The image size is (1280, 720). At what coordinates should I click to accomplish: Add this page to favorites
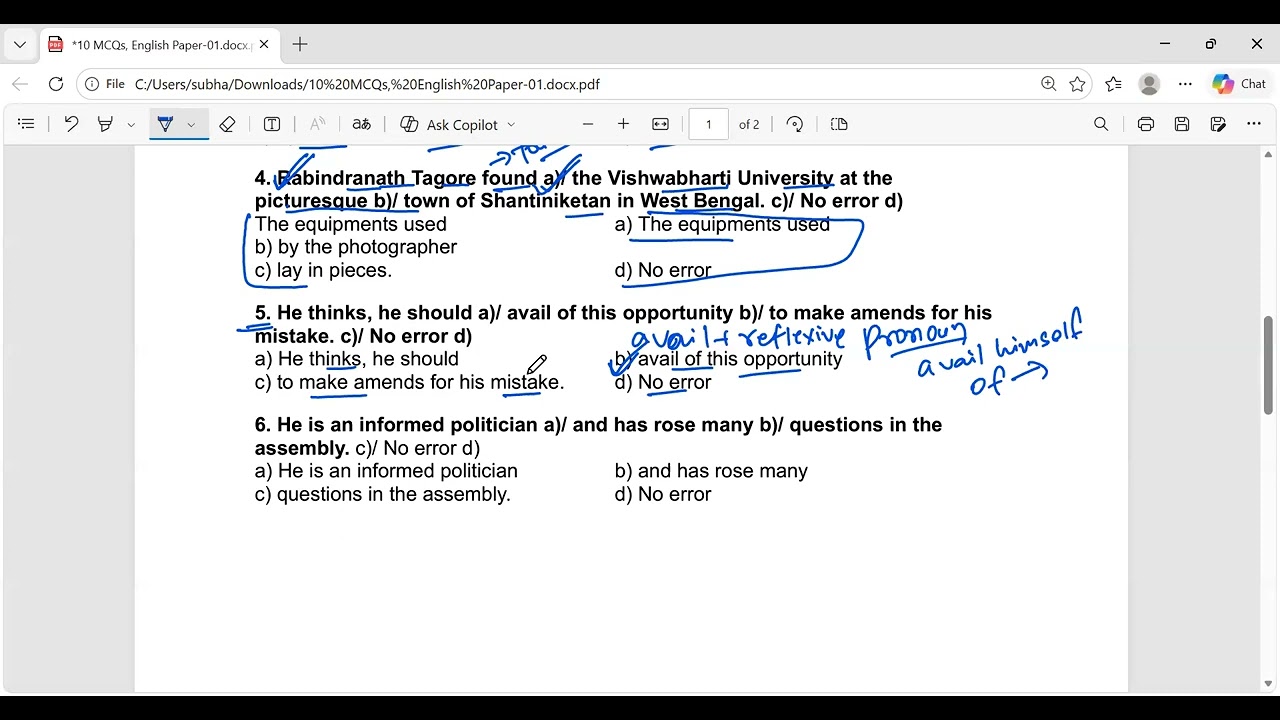pyautogui.click(x=1077, y=84)
